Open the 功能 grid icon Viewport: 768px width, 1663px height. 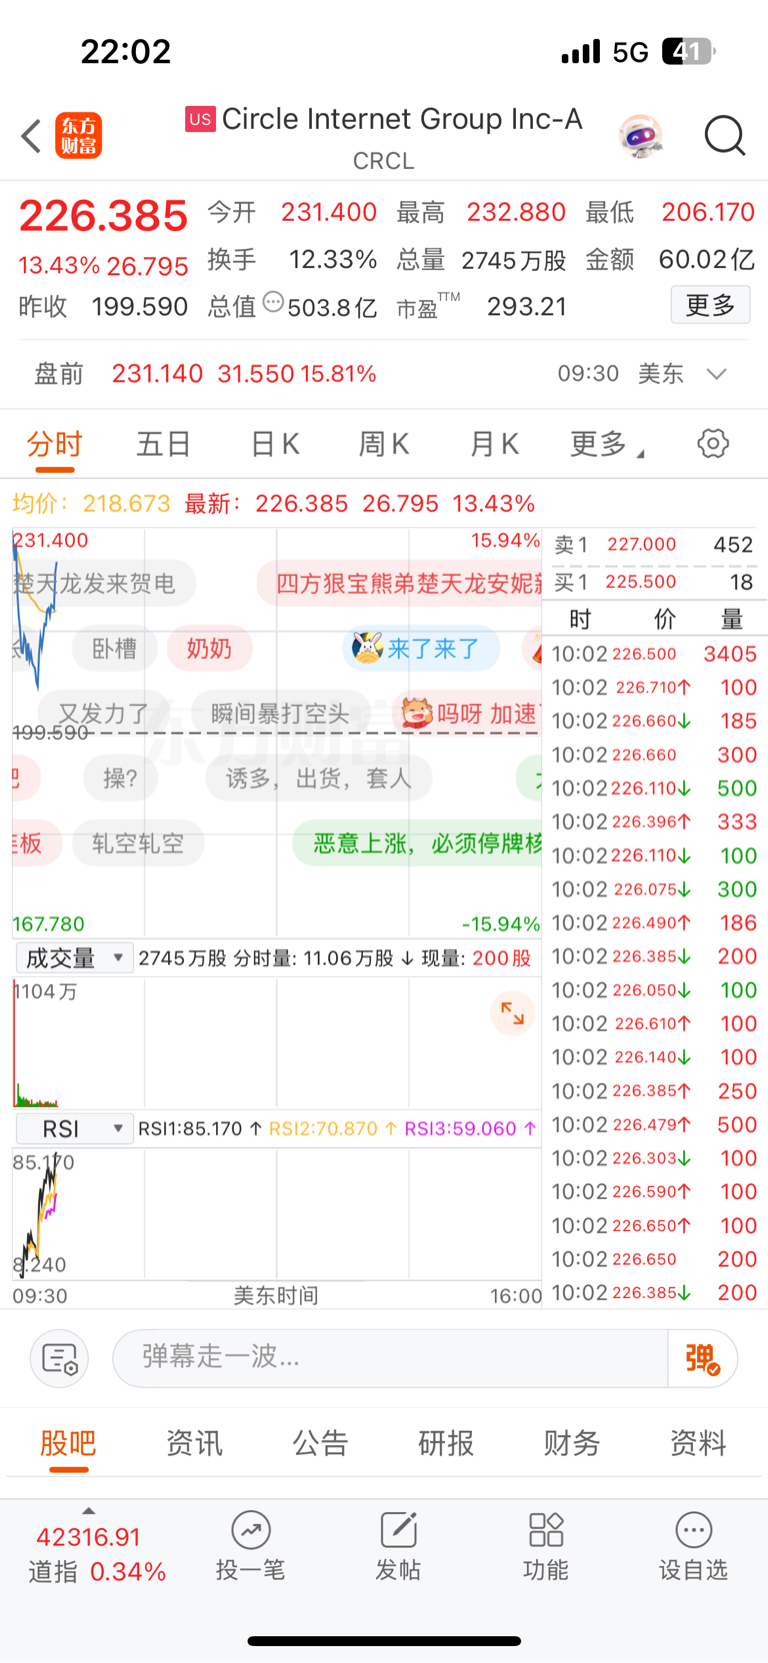(x=546, y=1529)
